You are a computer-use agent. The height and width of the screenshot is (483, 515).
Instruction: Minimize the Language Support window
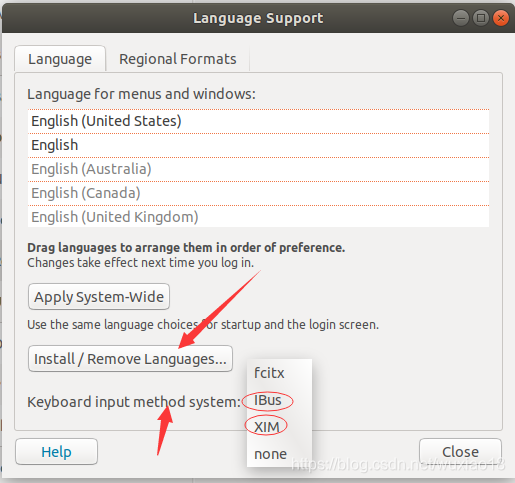pyautogui.click(x=461, y=18)
